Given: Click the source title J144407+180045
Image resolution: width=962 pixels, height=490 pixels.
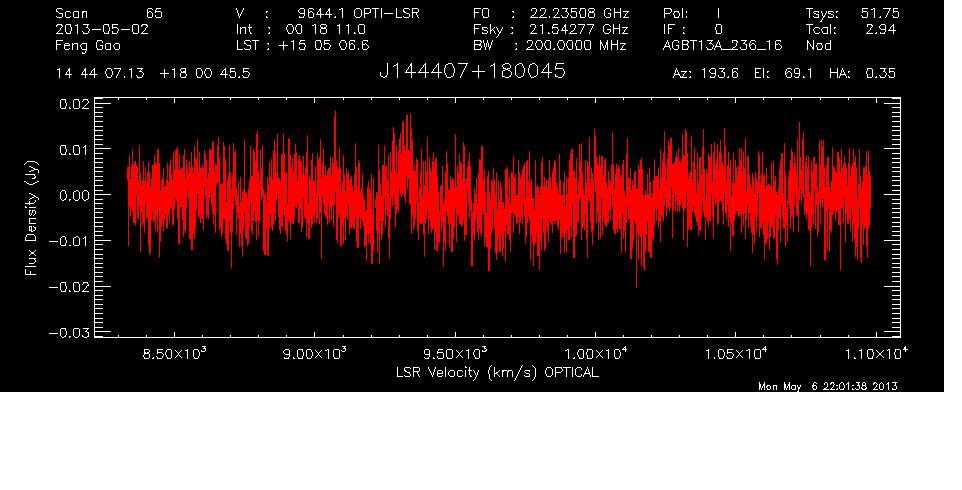Looking at the screenshot, I should (472, 72).
